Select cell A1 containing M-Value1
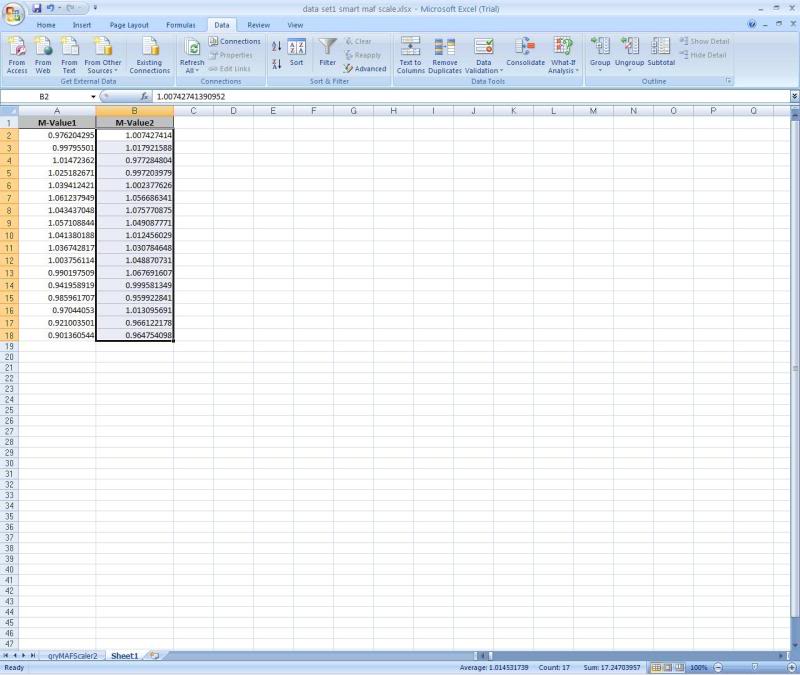The width and height of the screenshot is (800, 675). pos(58,121)
